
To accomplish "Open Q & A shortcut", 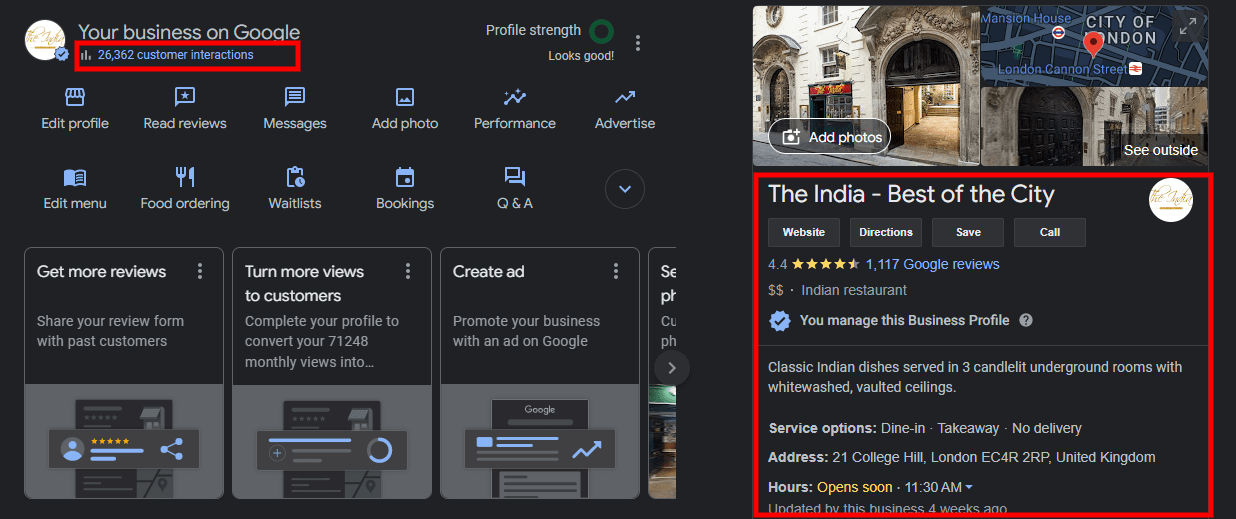I will tap(515, 189).
